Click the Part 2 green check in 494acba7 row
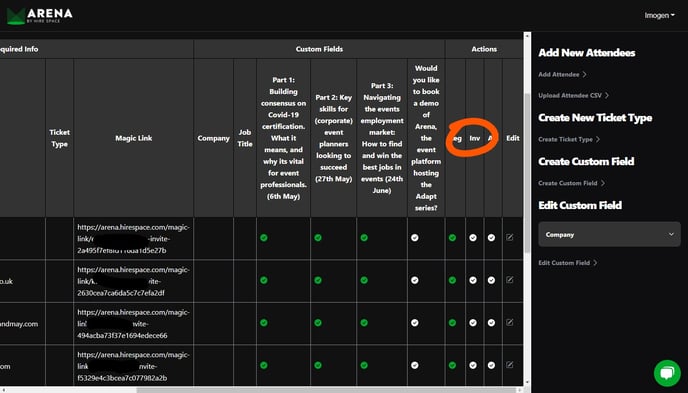This screenshot has width=688, height=393. [x=318, y=323]
